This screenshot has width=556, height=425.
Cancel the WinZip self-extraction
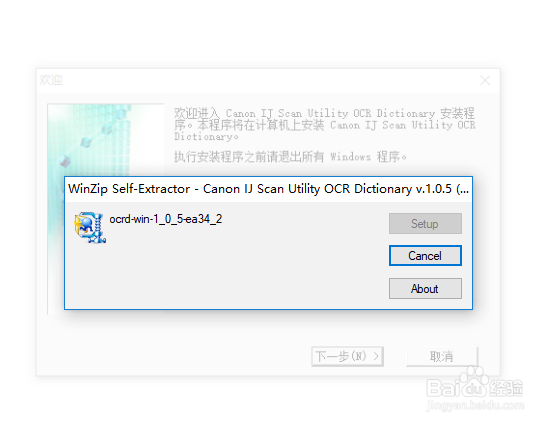click(x=425, y=256)
